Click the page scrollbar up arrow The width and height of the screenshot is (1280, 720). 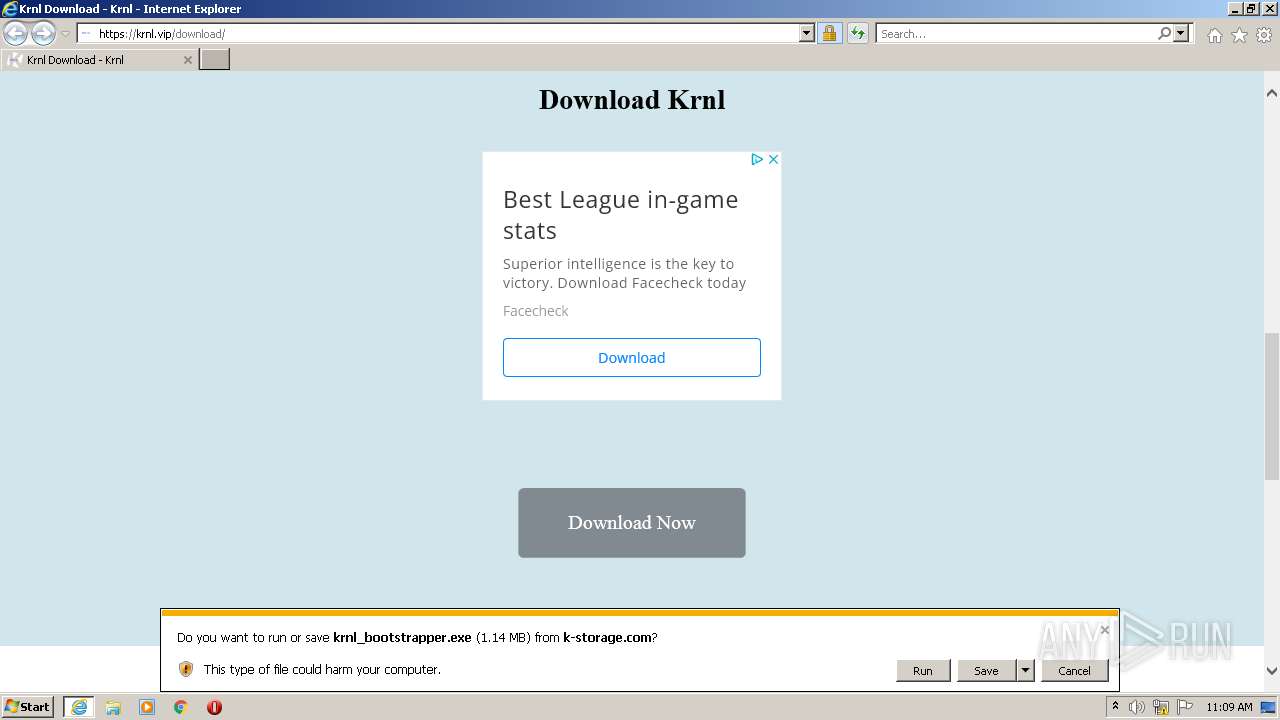tap(1272, 93)
